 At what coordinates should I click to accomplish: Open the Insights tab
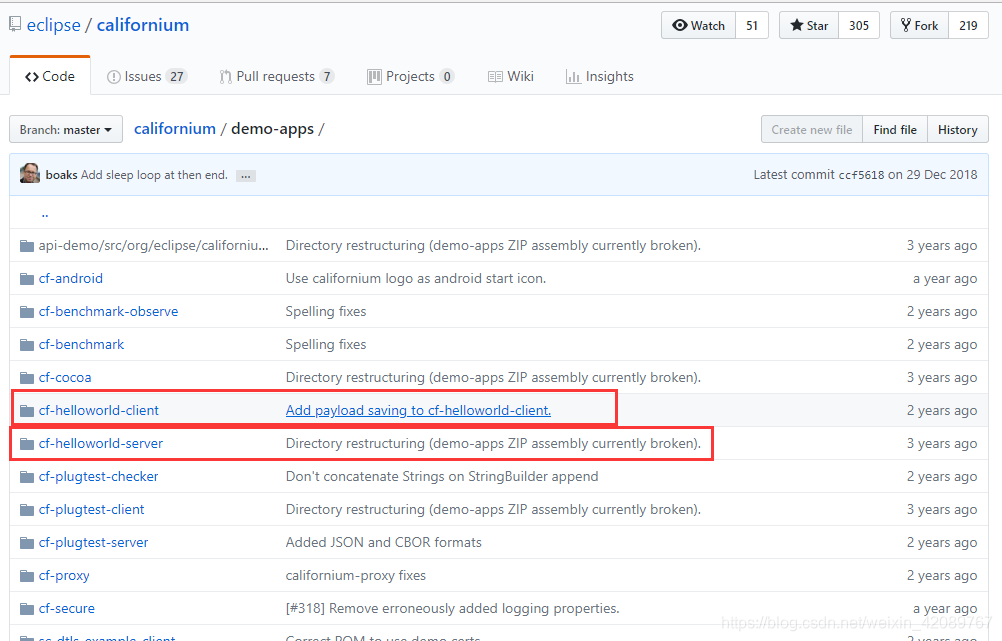point(599,77)
